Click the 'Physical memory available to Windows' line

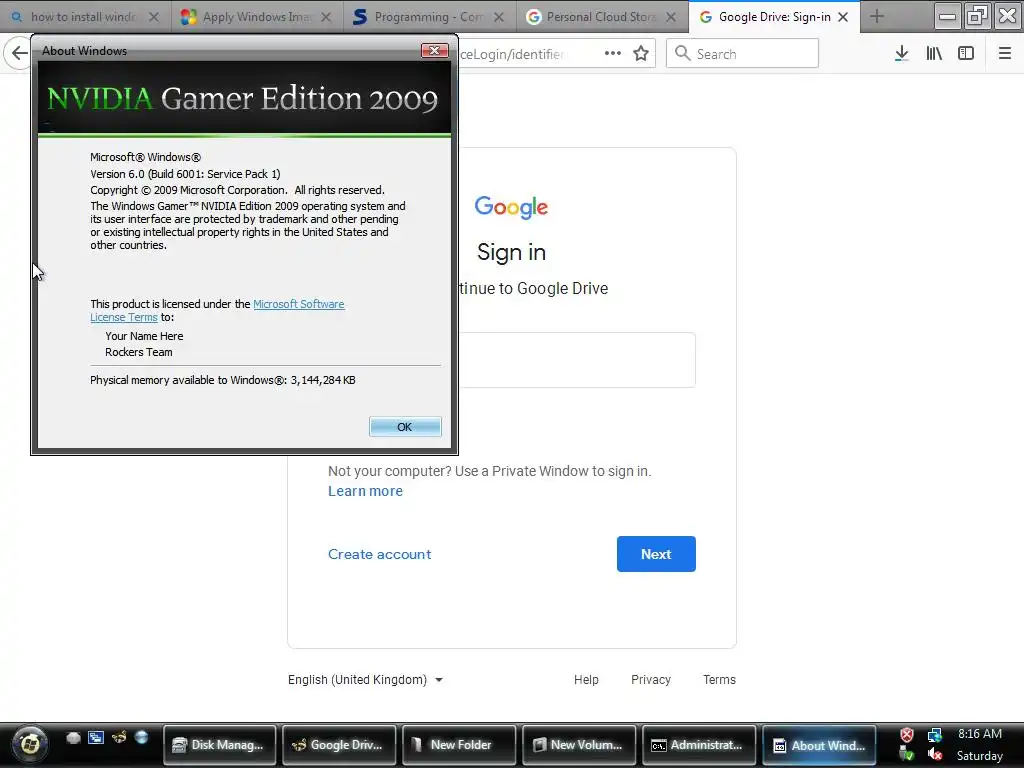coord(223,380)
